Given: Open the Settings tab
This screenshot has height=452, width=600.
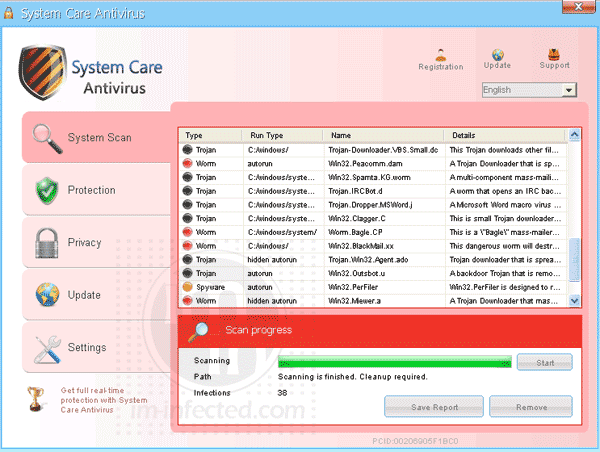Looking at the screenshot, I should click(96, 348).
